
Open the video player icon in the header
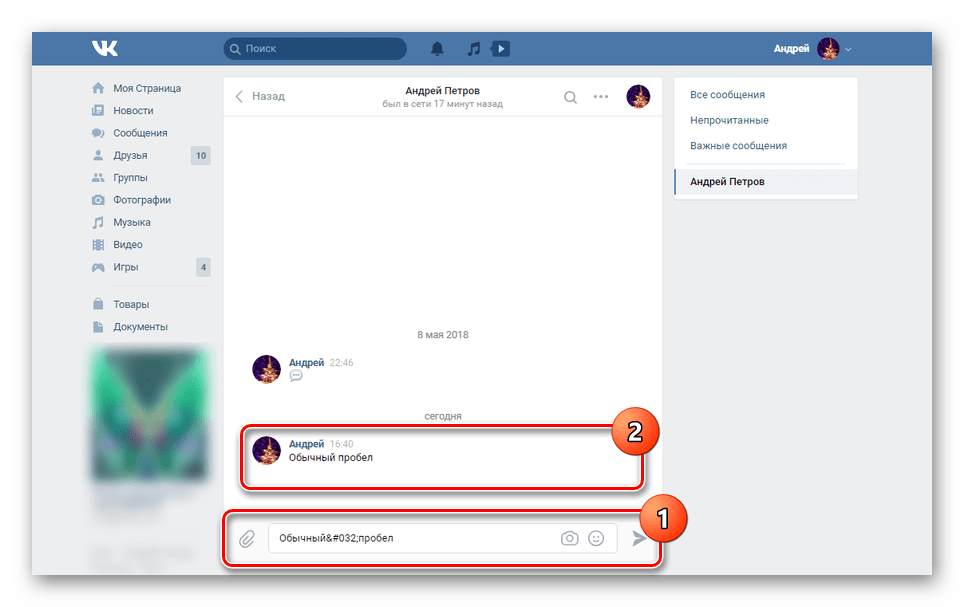point(500,48)
